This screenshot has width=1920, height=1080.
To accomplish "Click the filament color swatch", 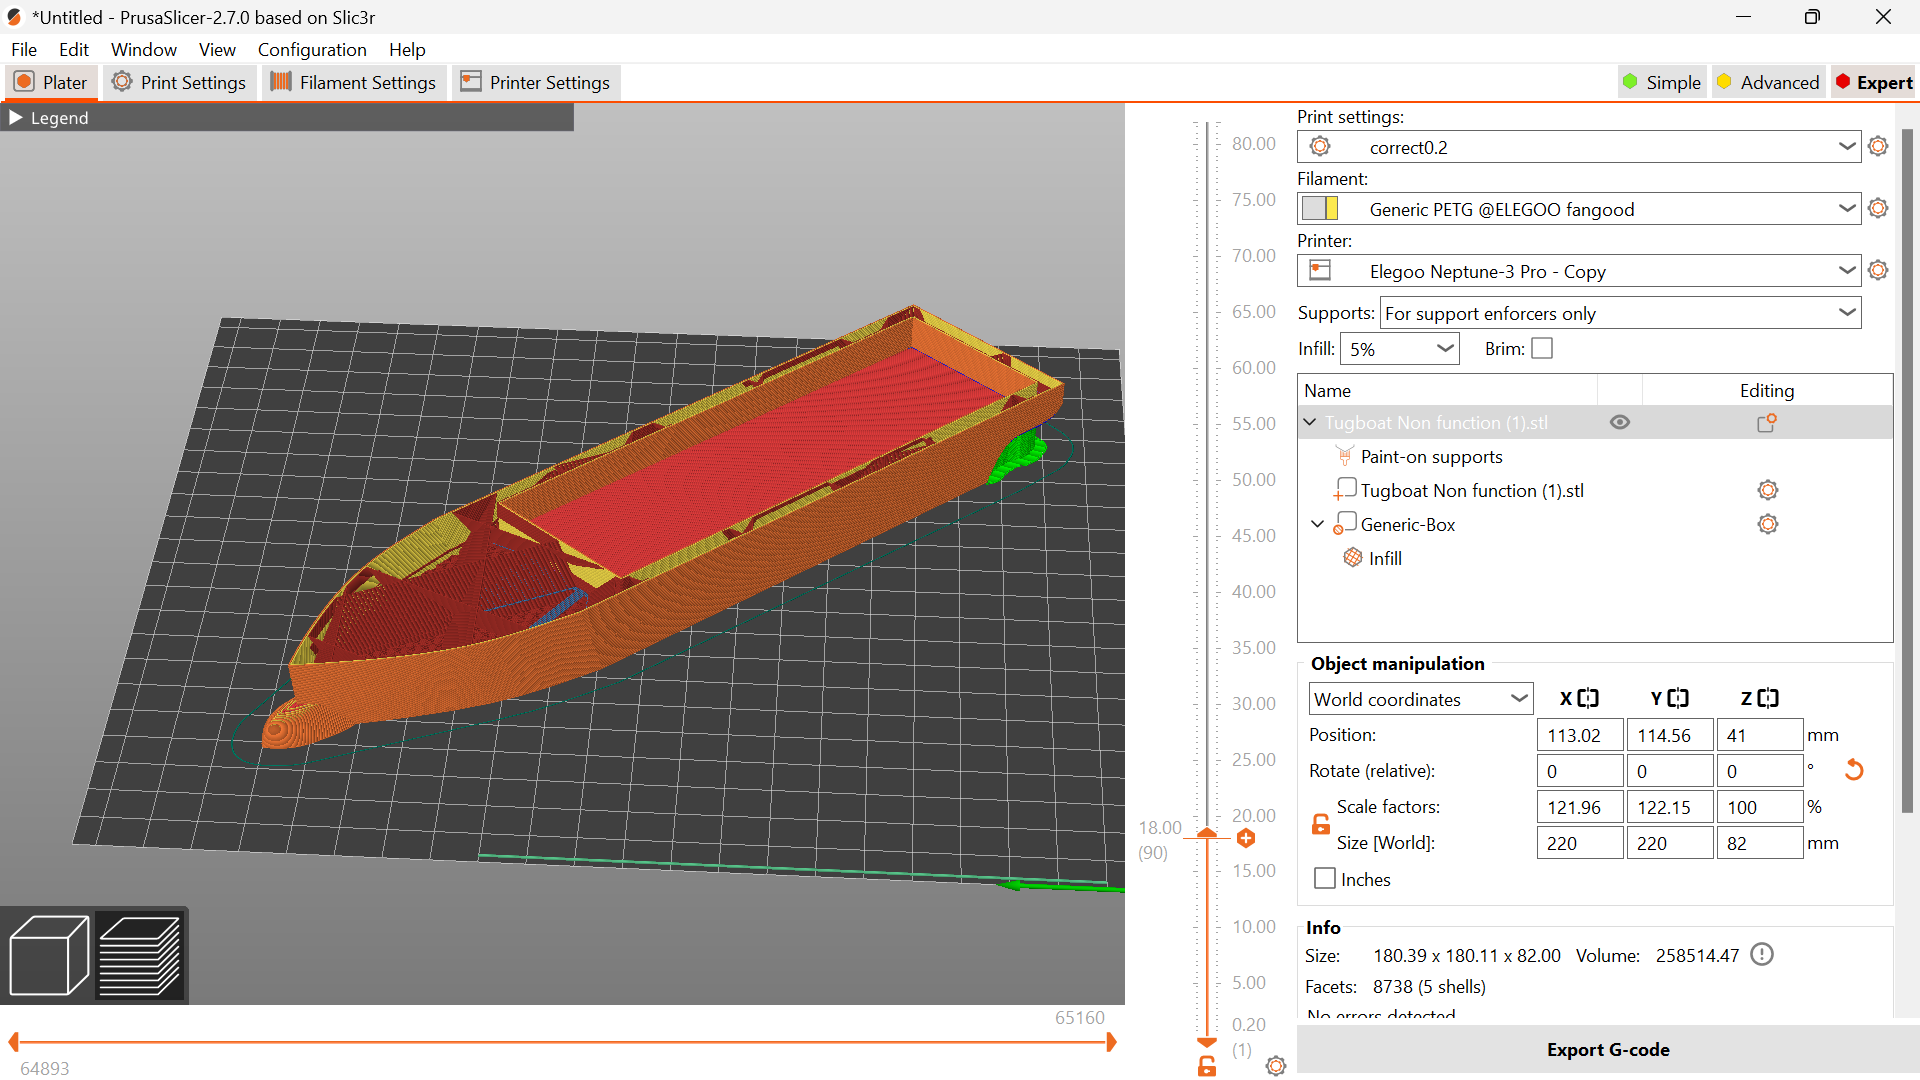I will (x=1322, y=208).
